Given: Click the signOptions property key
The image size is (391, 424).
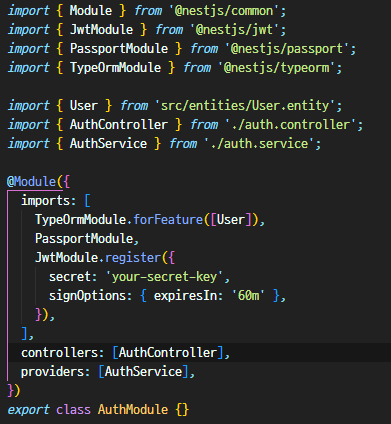Looking at the screenshot, I should (x=87, y=296).
